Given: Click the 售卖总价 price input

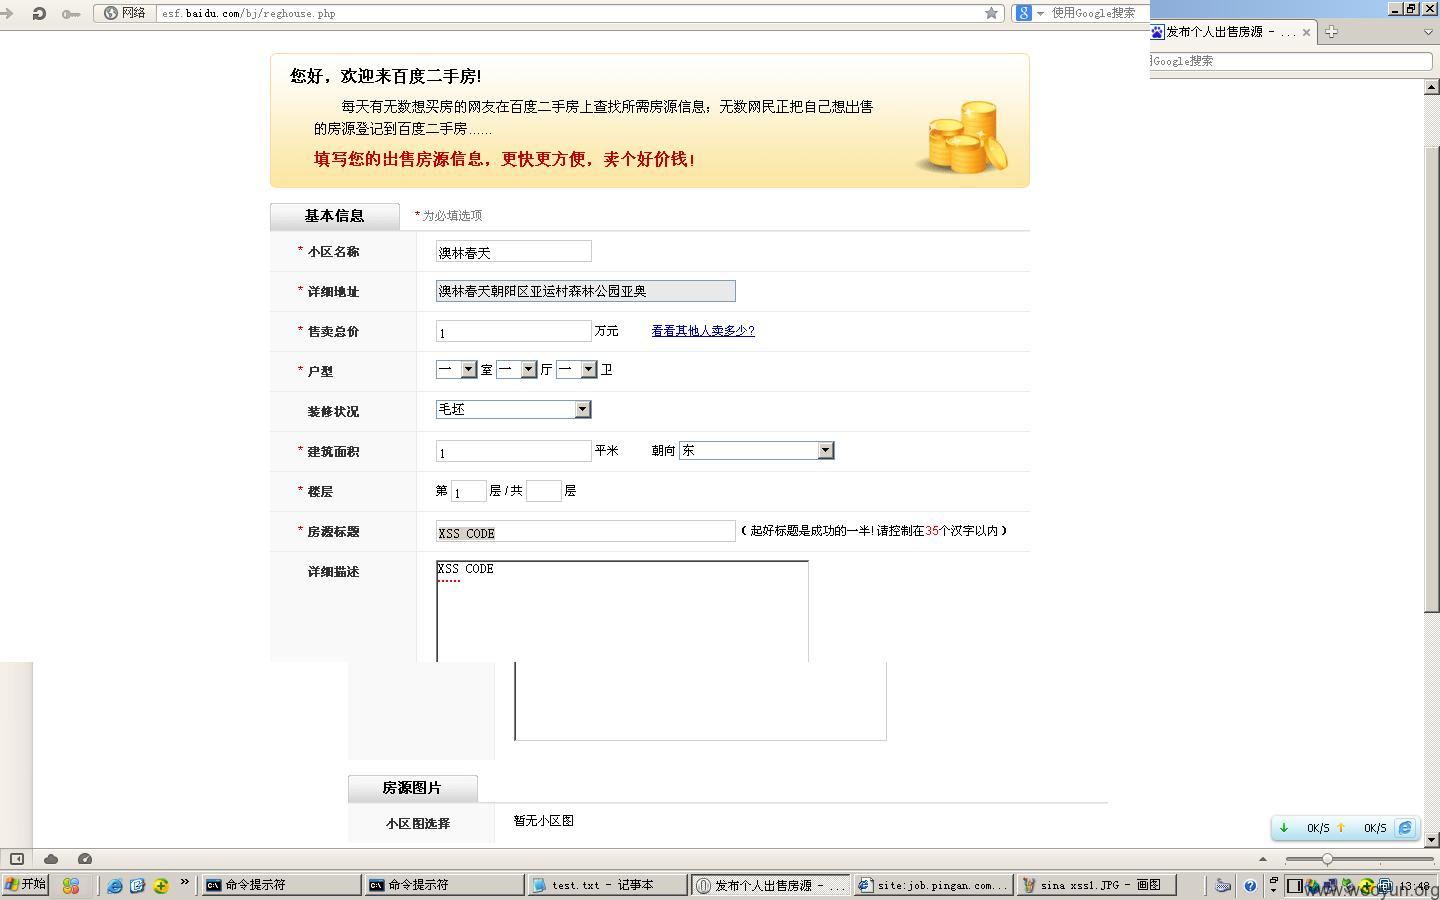Looking at the screenshot, I should (x=513, y=331).
